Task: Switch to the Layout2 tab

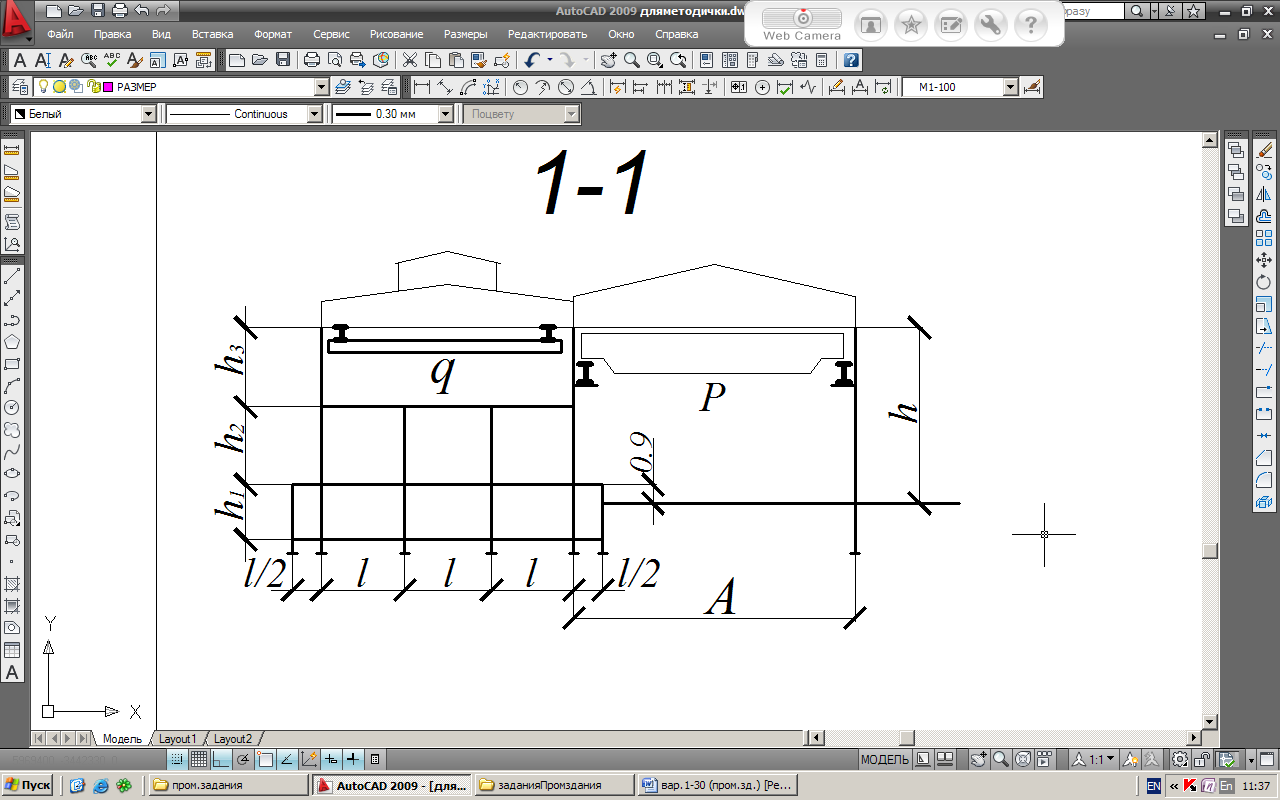Action: (x=233, y=738)
